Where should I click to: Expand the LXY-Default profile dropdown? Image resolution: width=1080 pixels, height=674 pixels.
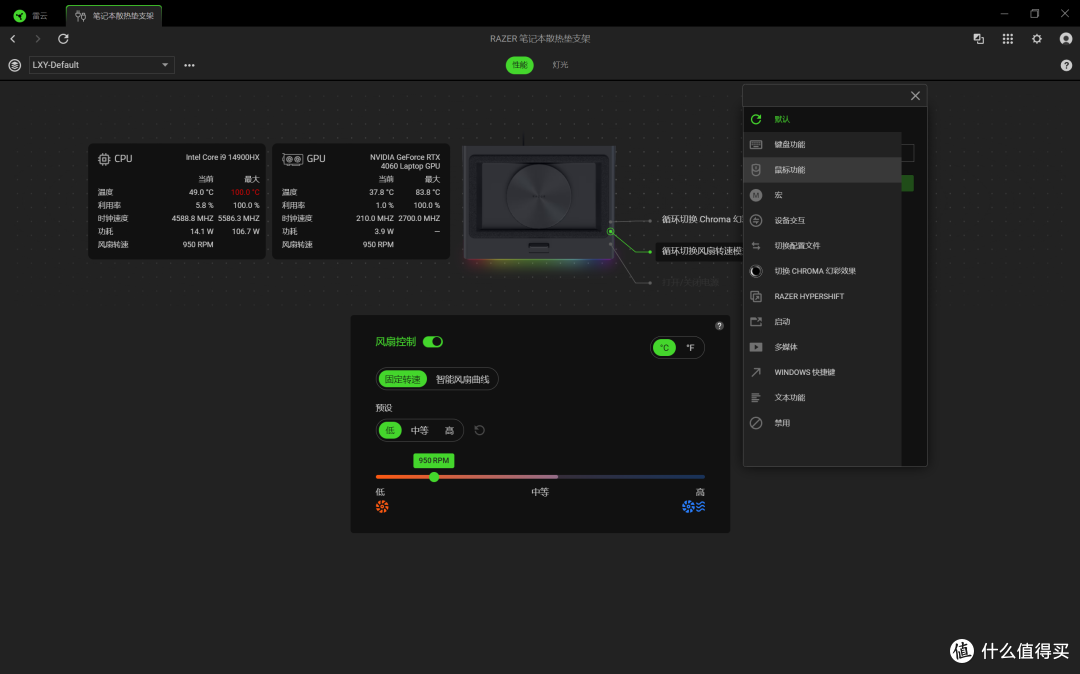point(101,65)
